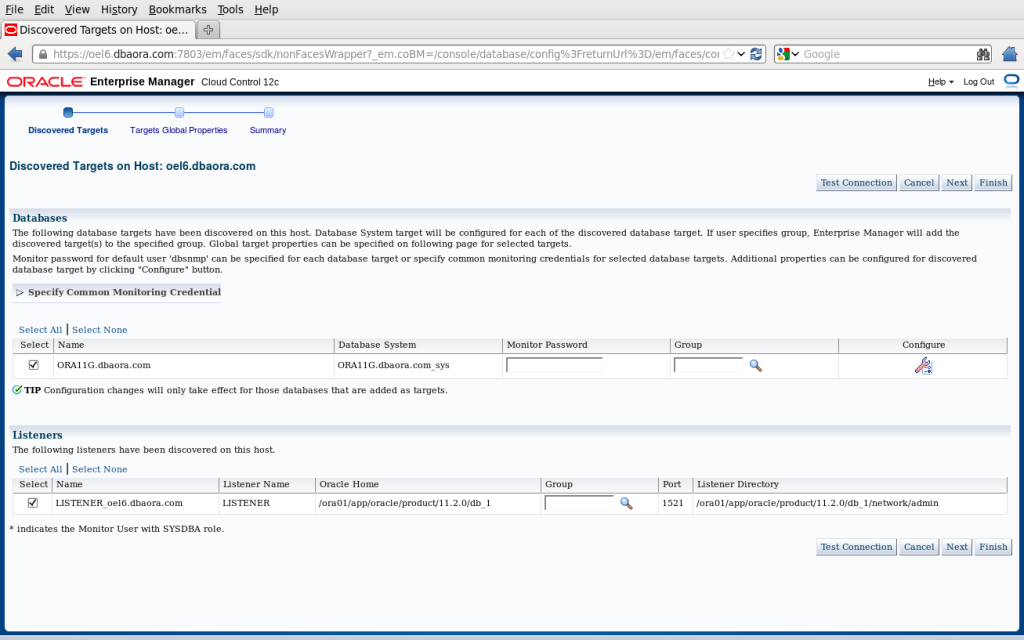Click the padlock site identity icon

(x=43, y=54)
